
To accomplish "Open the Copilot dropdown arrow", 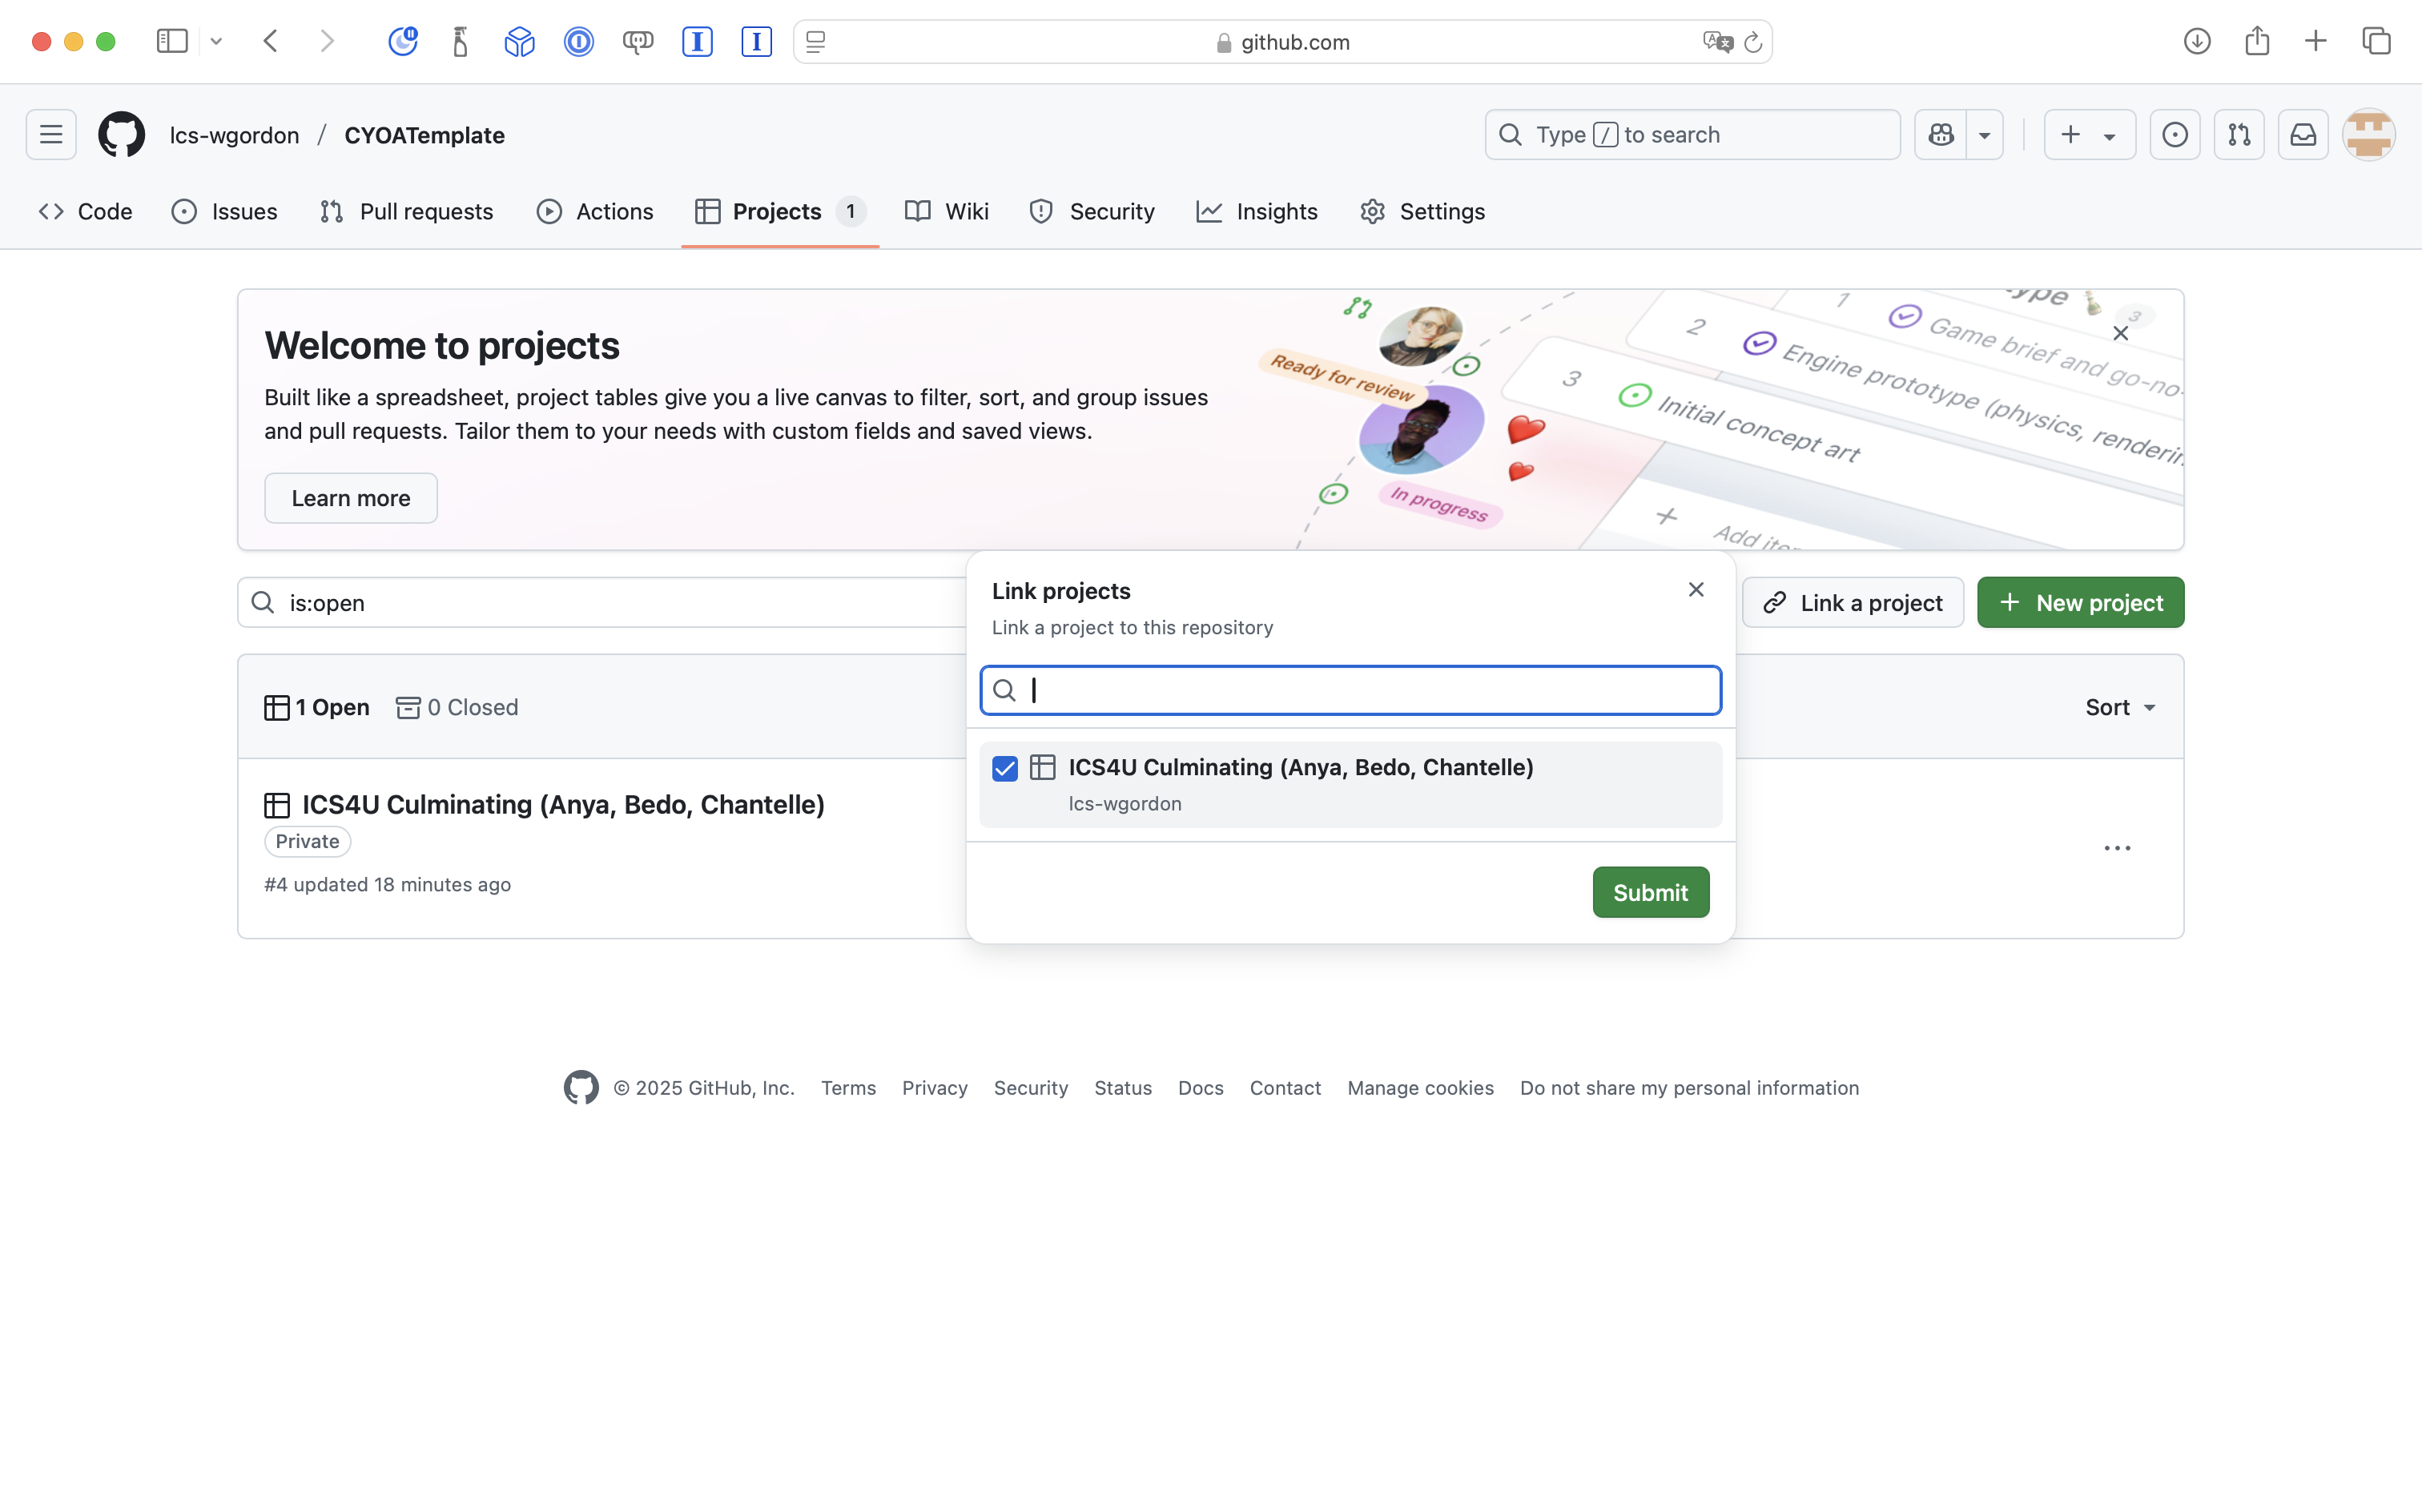I will (1984, 135).
